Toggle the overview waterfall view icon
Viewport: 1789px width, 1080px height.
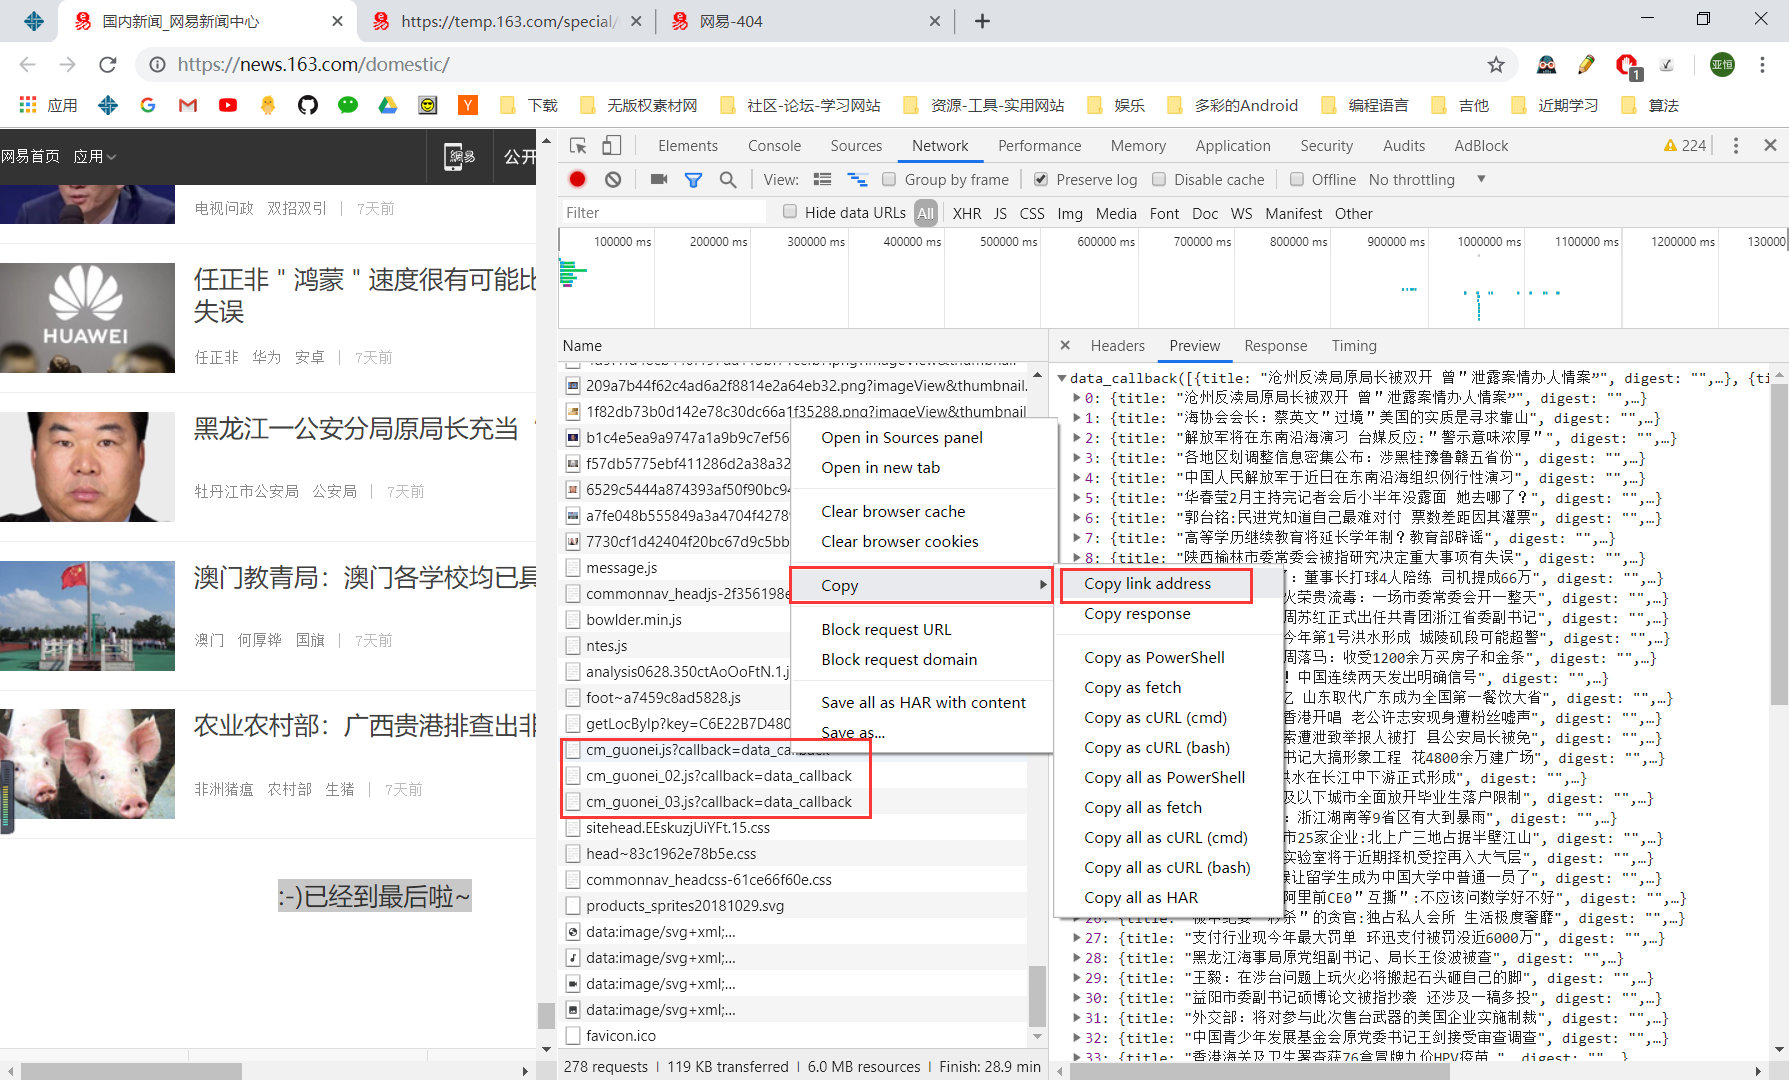pyautogui.click(x=857, y=179)
